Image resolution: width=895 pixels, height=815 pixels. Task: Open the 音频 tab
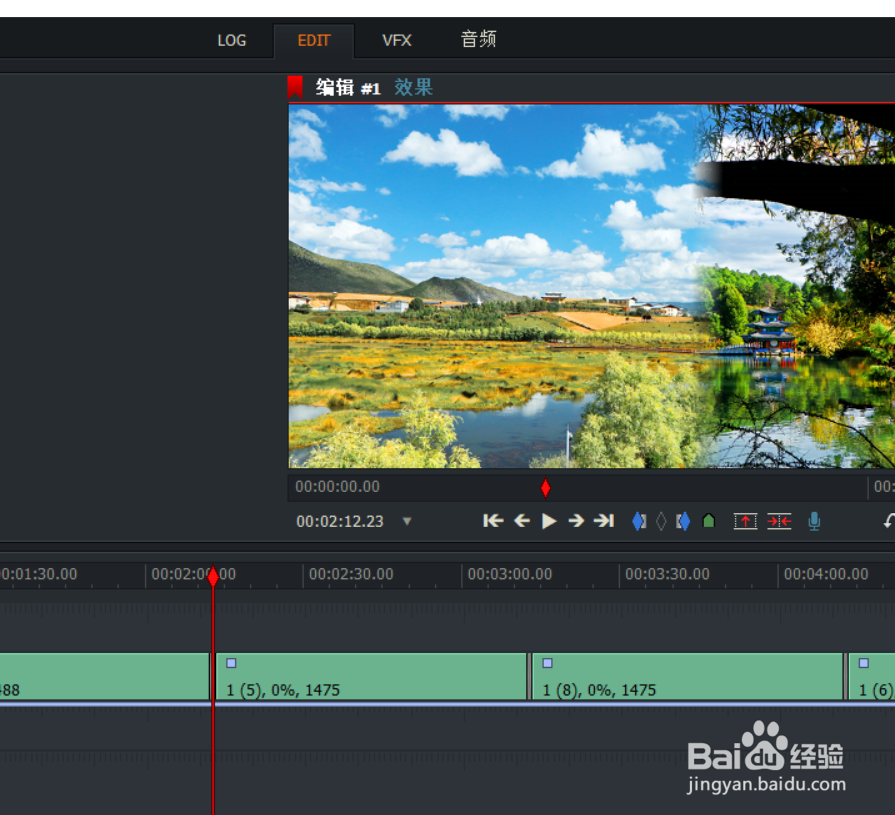(478, 40)
